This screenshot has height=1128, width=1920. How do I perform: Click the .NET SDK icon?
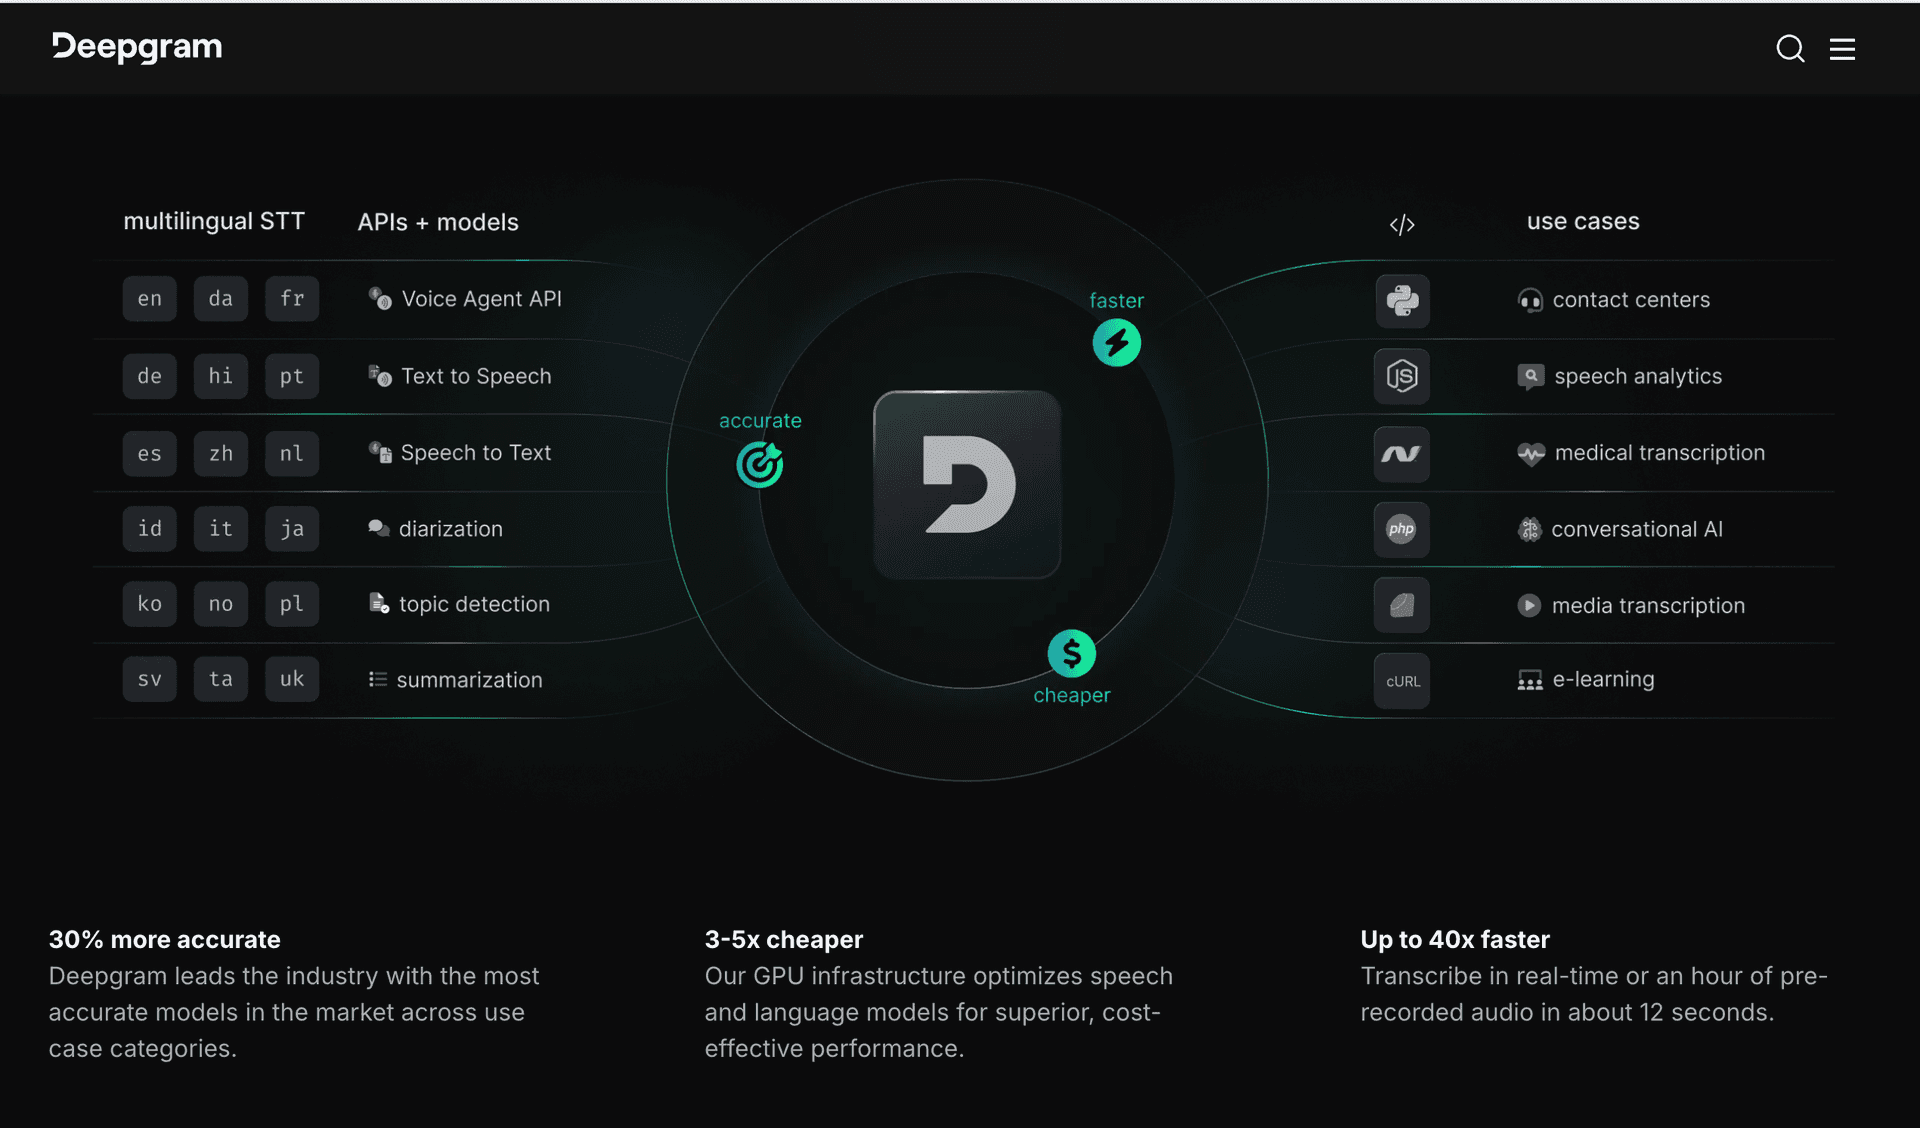tap(1402, 453)
